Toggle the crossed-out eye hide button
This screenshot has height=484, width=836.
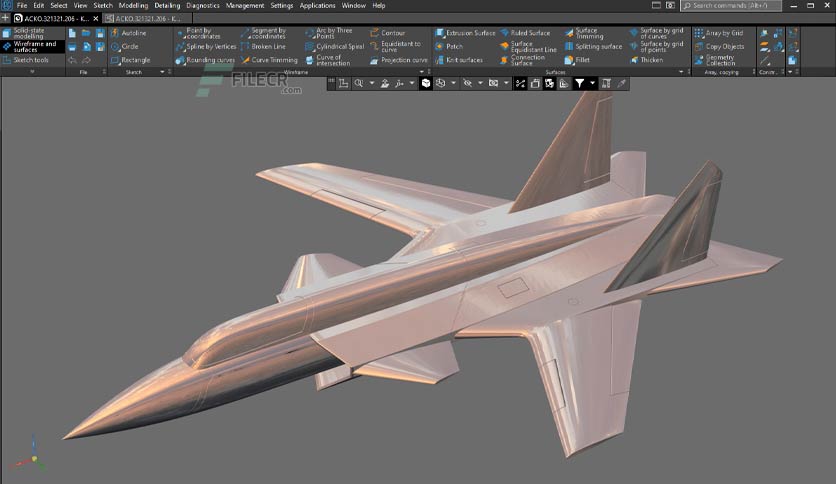(468, 83)
